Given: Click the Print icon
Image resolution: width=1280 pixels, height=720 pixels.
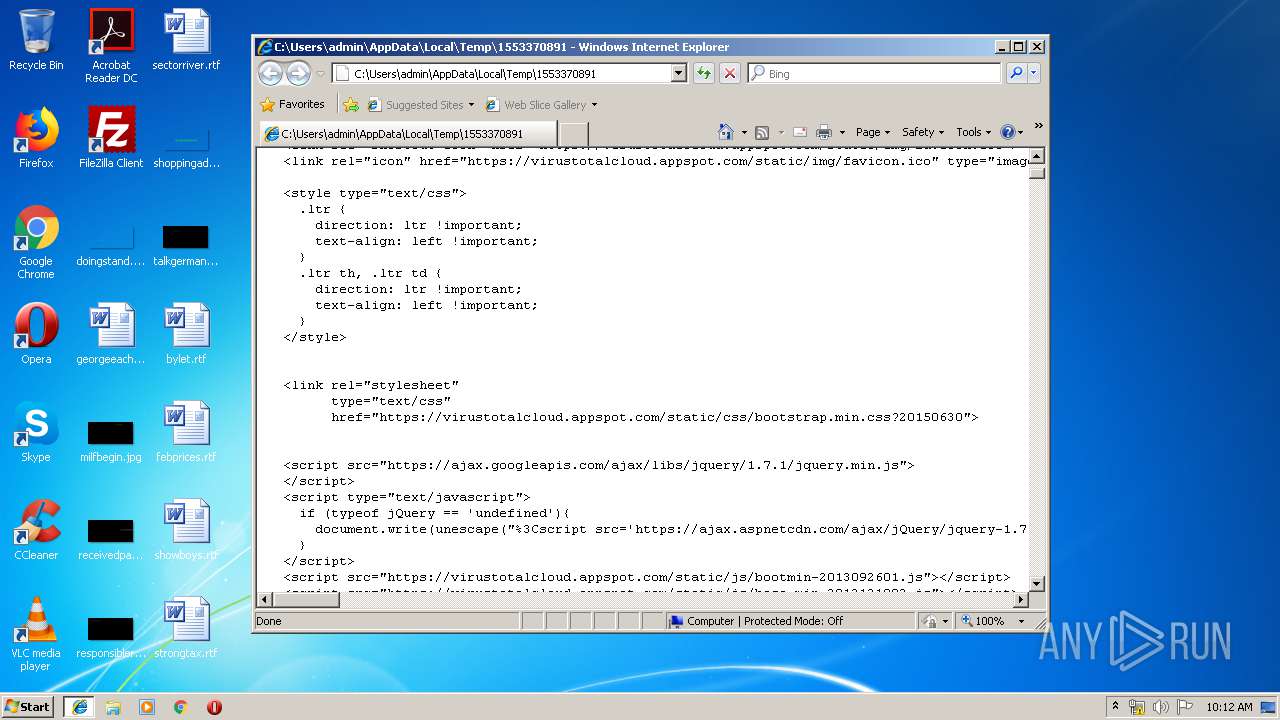Looking at the screenshot, I should (824, 132).
